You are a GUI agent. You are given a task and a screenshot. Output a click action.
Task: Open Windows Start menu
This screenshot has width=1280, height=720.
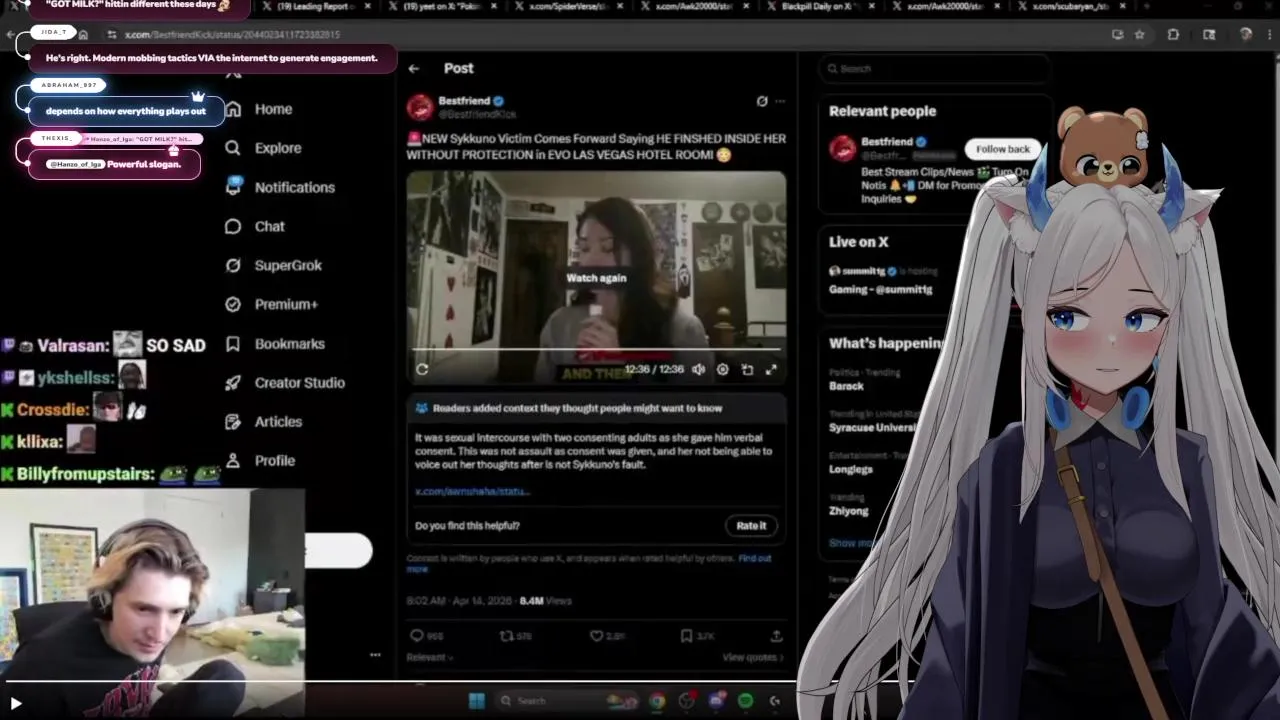click(477, 701)
